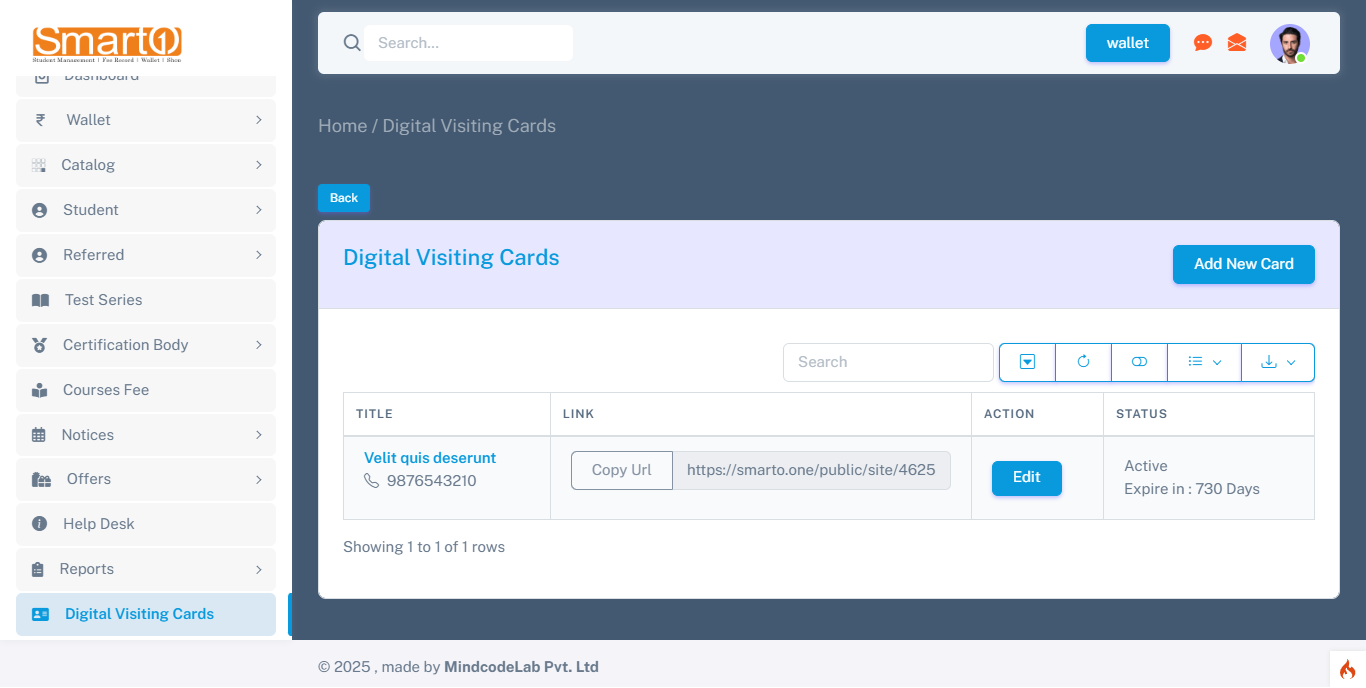Viewport: 1366px width, 688px height.
Task: Click the user profile avatar
Action: pyautogui.click(x=1289, y=44)
